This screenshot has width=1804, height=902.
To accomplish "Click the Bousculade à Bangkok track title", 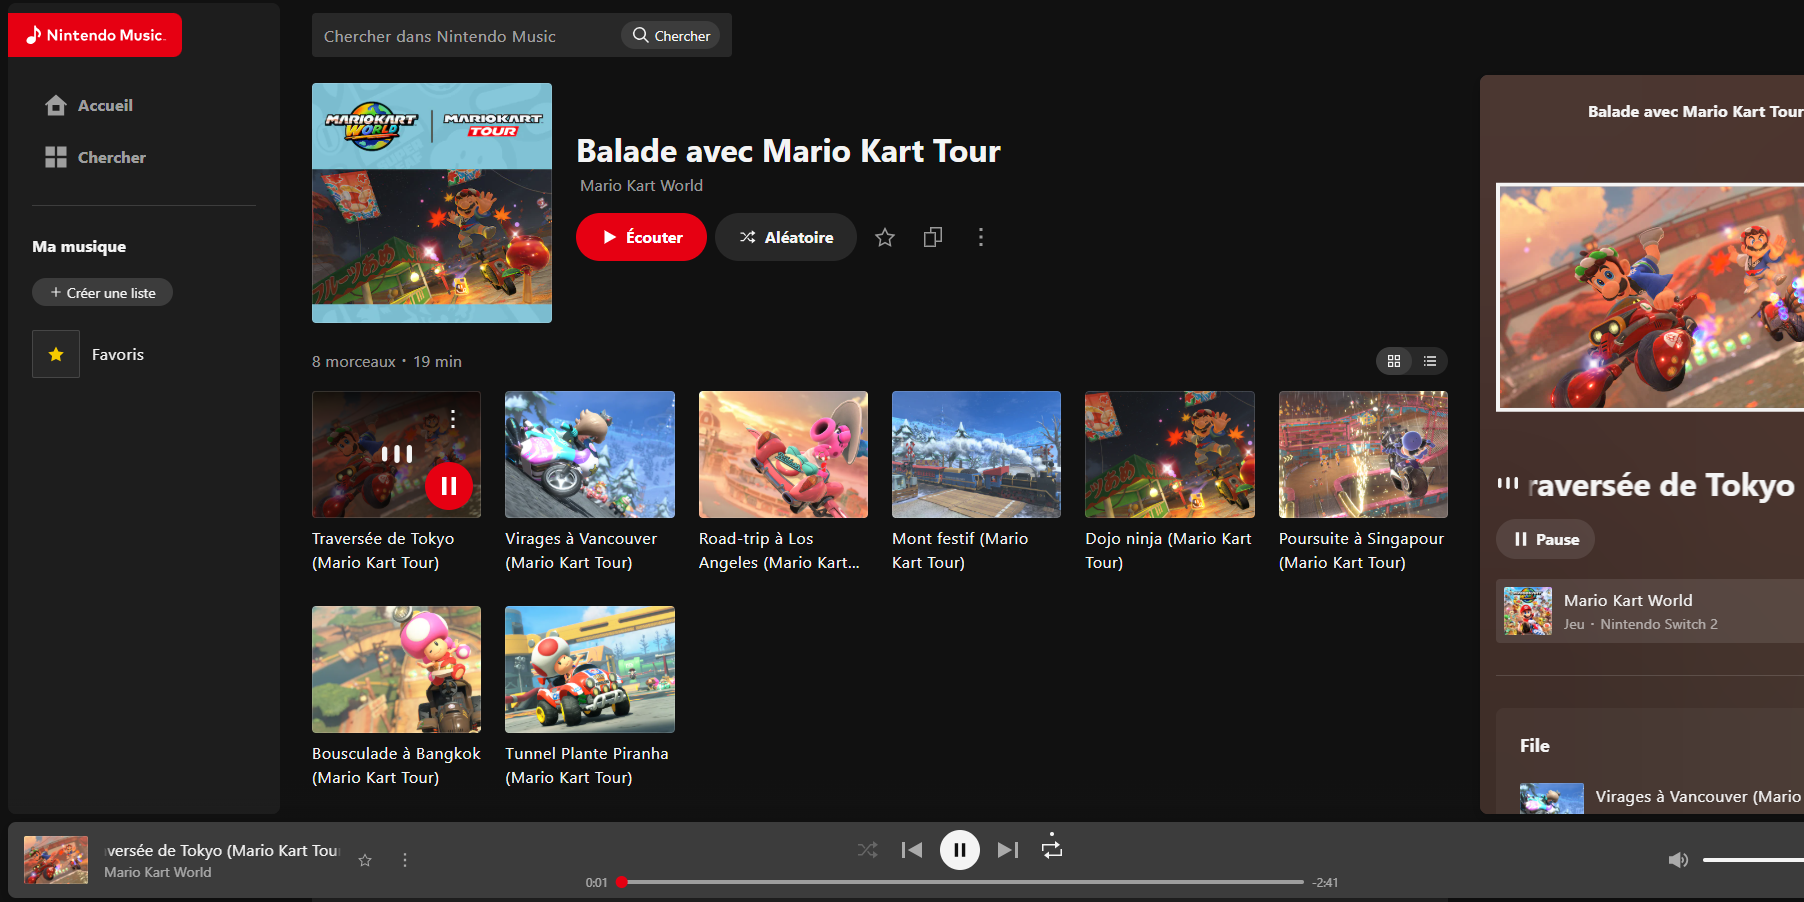I will 396,765.
